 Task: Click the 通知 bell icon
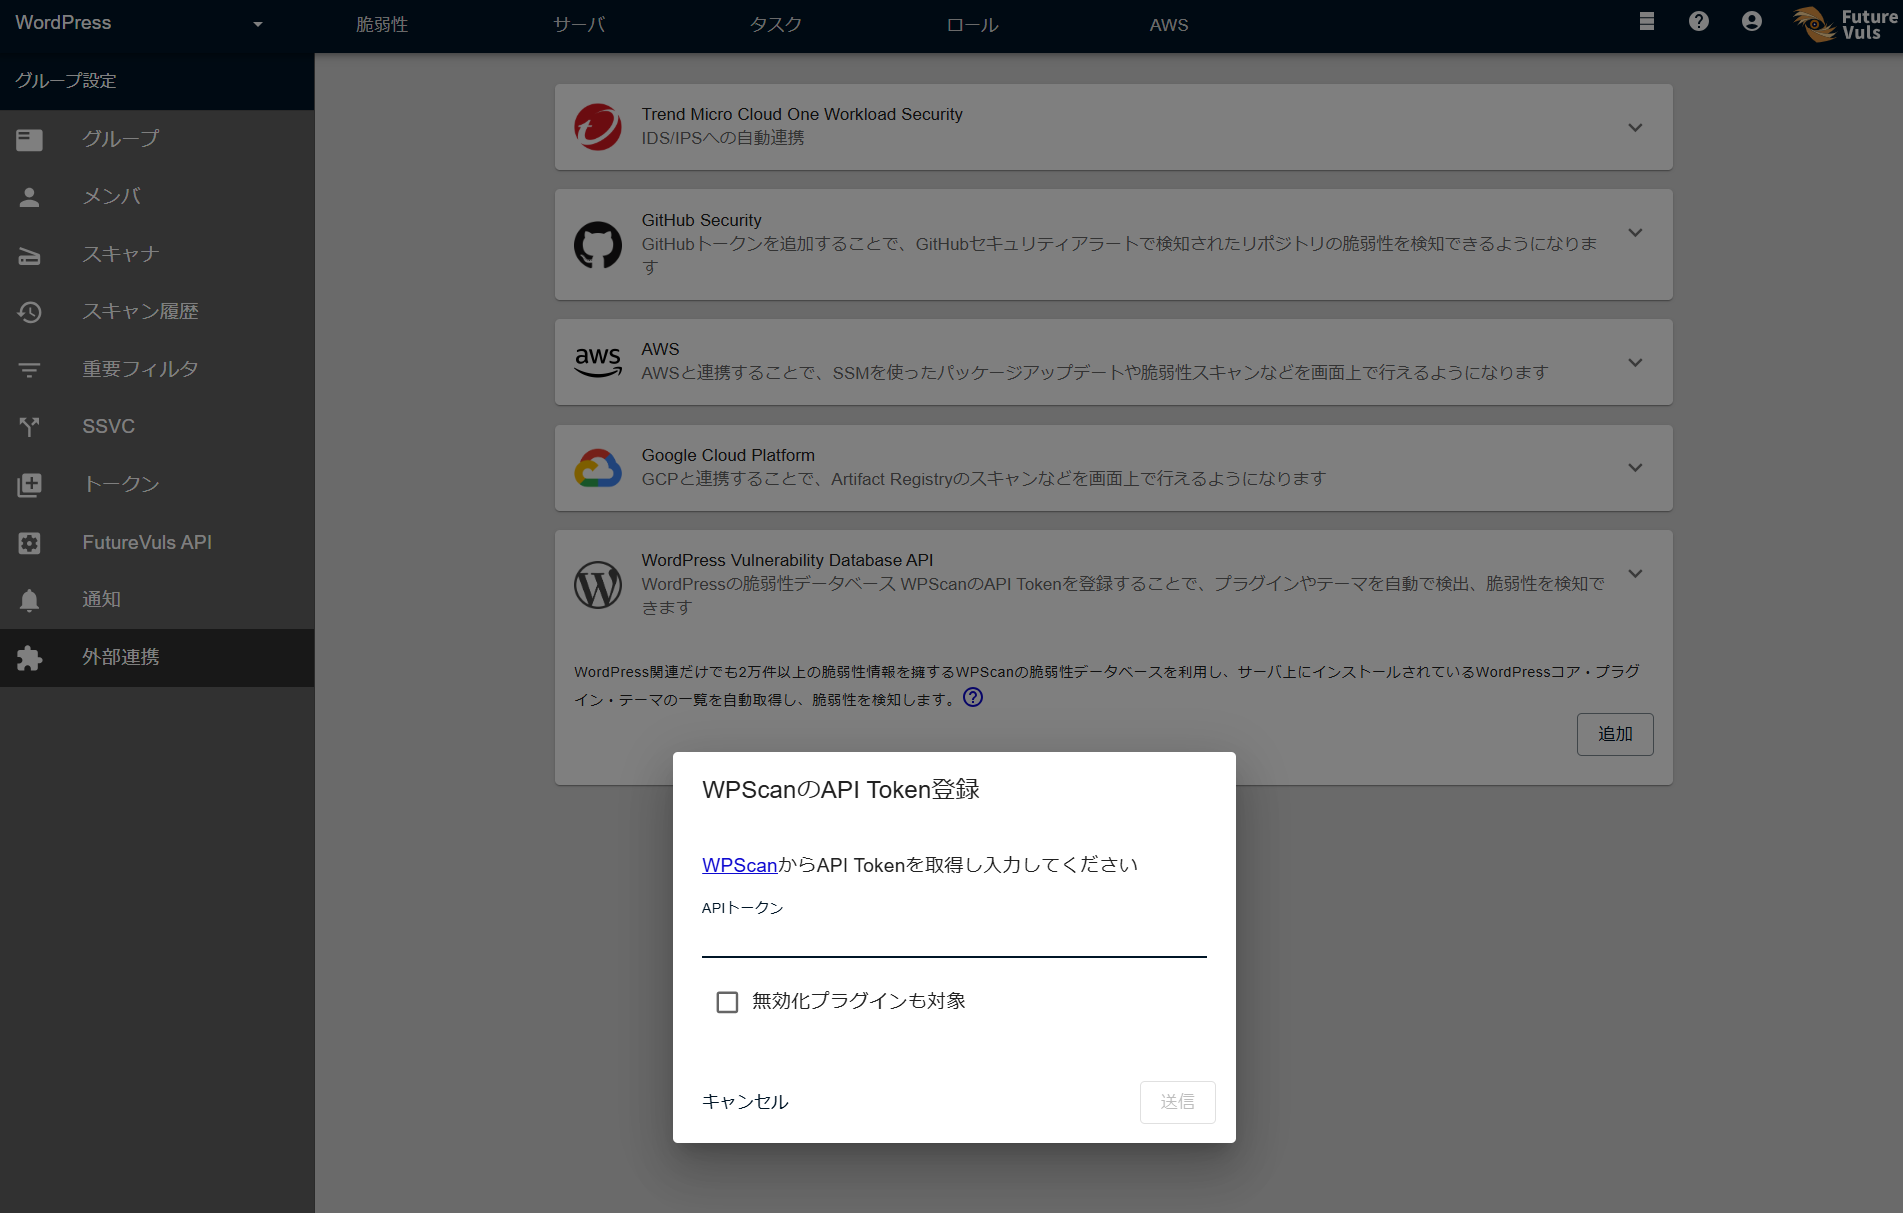click(x=29, y=599)
